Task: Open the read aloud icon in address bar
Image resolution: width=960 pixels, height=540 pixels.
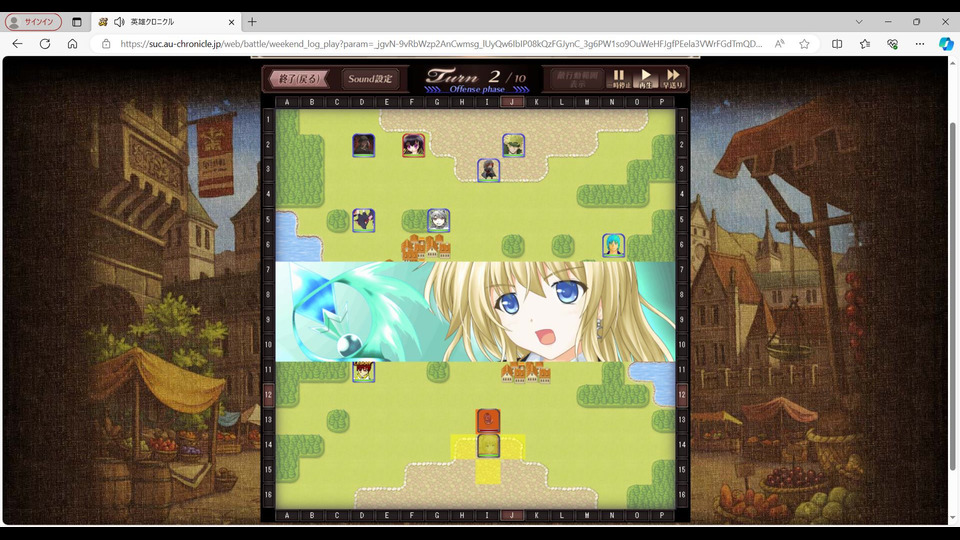Action: pyautogui.click(x=779, y=44)
